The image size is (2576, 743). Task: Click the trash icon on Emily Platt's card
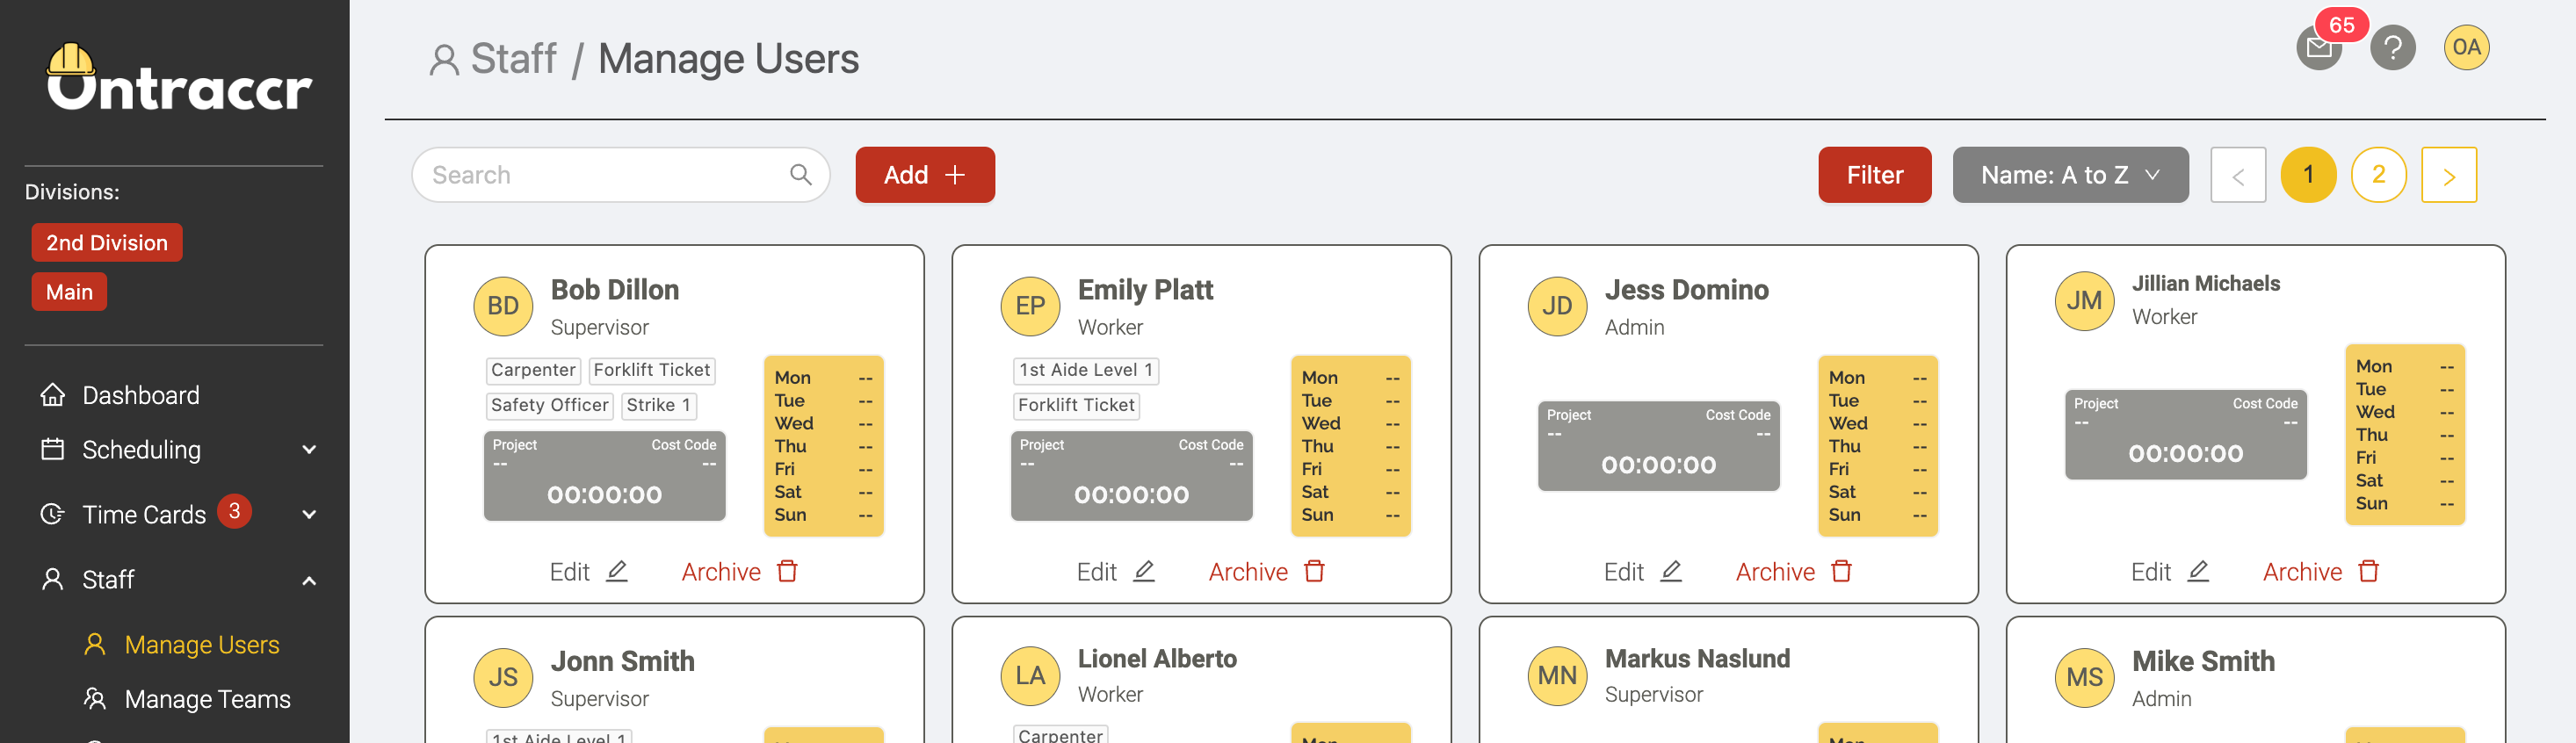click(1315, 571)
